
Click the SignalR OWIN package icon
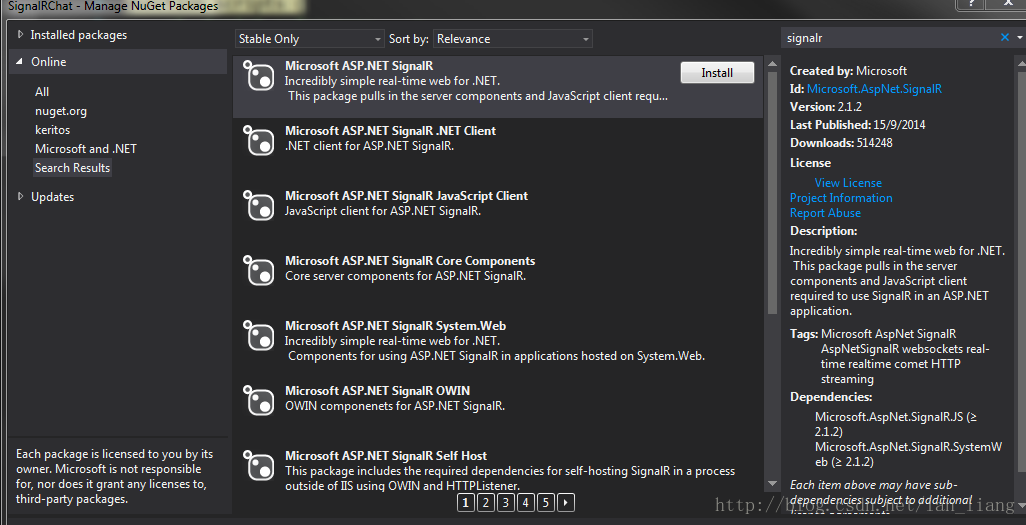(x=258, y=400)
